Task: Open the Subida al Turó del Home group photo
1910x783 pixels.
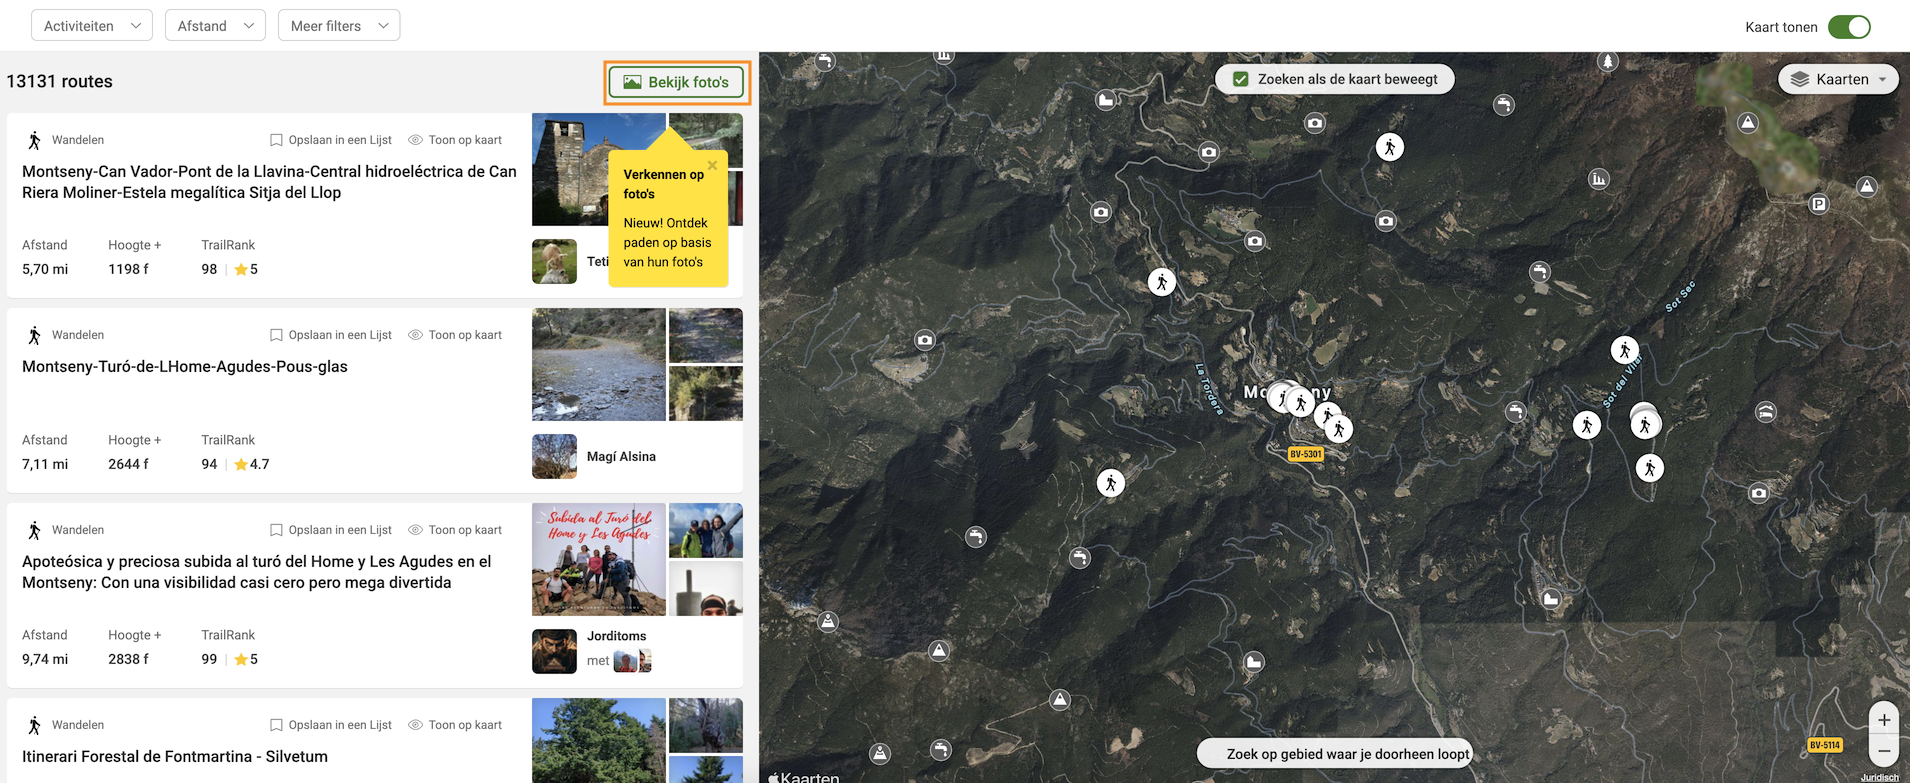Action: point(598,559)
